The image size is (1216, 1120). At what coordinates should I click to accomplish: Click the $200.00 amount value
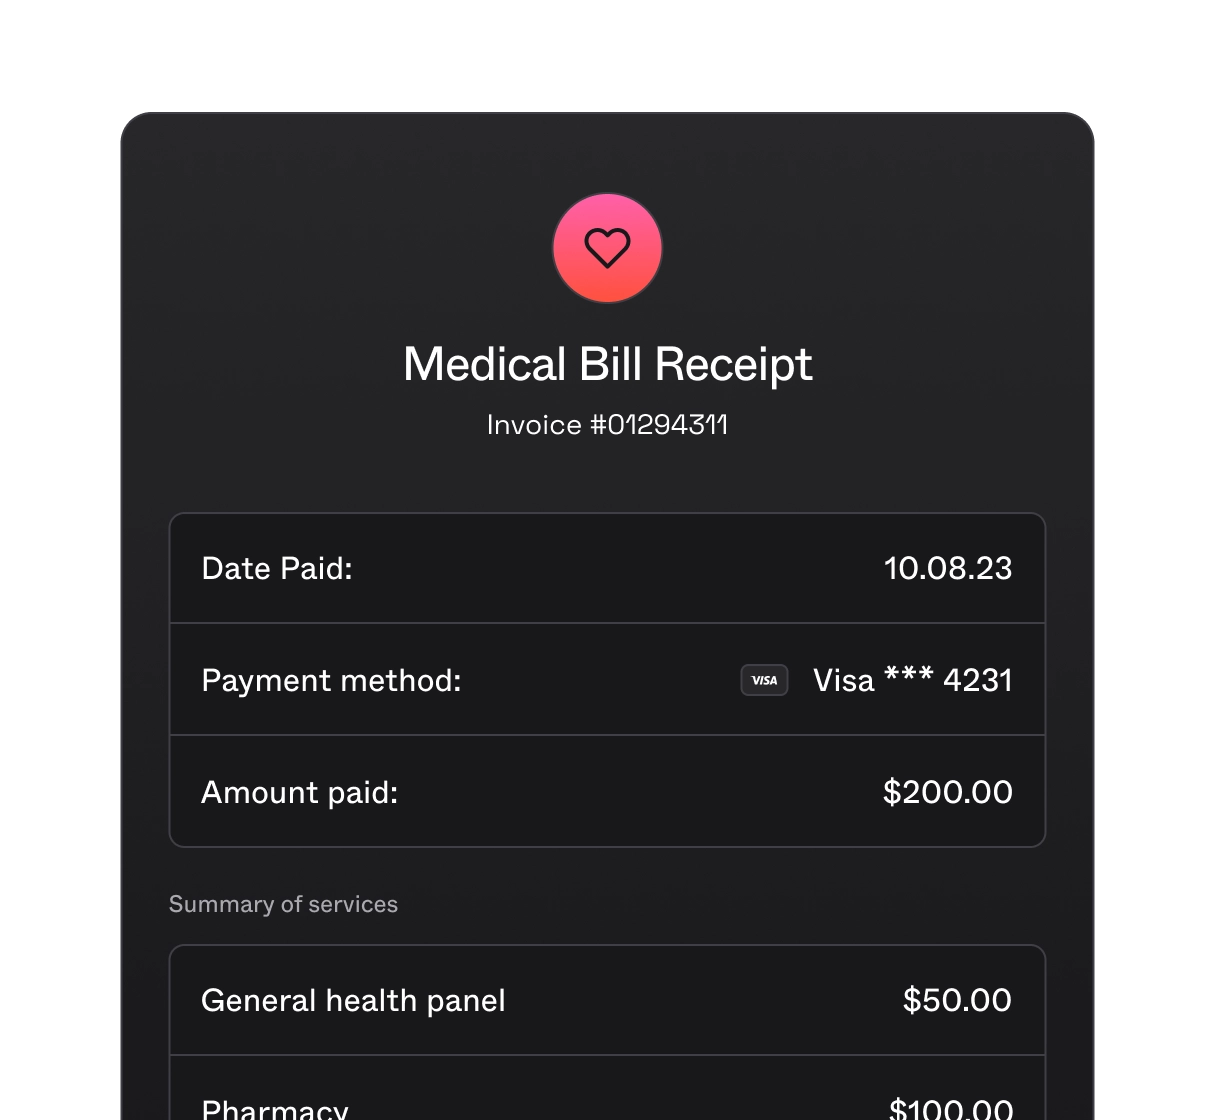click(x=947, y=792)
